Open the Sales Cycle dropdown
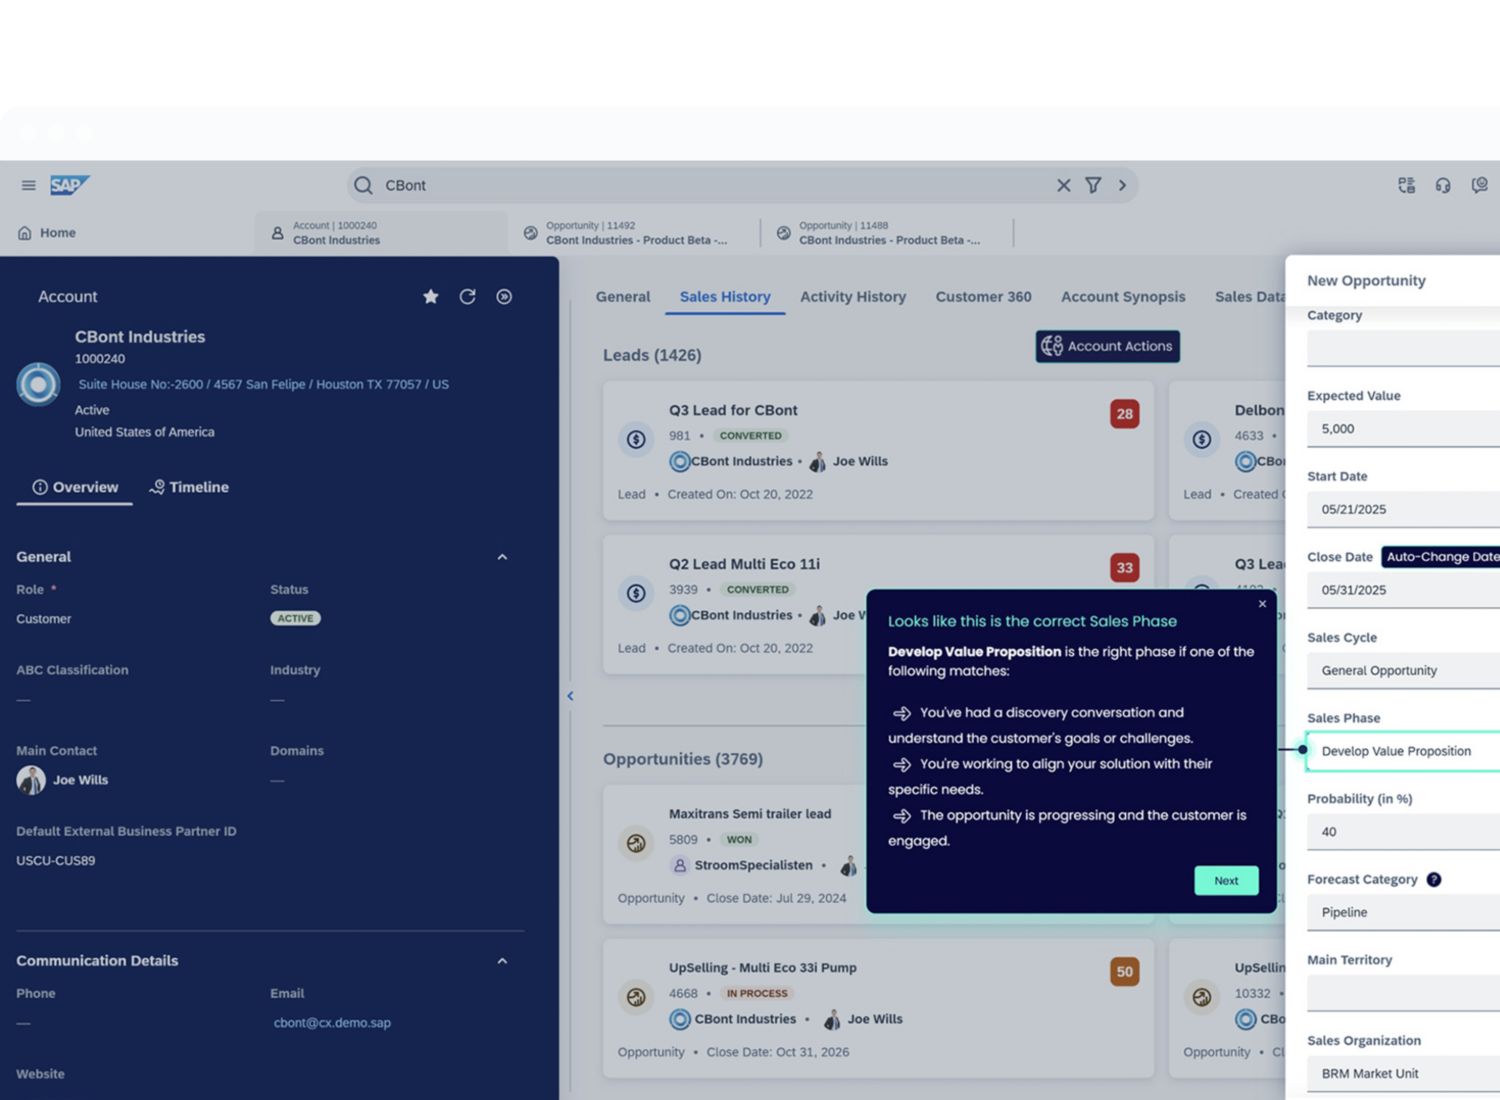This screenshot has height=1100, width=1500. click(x=1402, y=671)
